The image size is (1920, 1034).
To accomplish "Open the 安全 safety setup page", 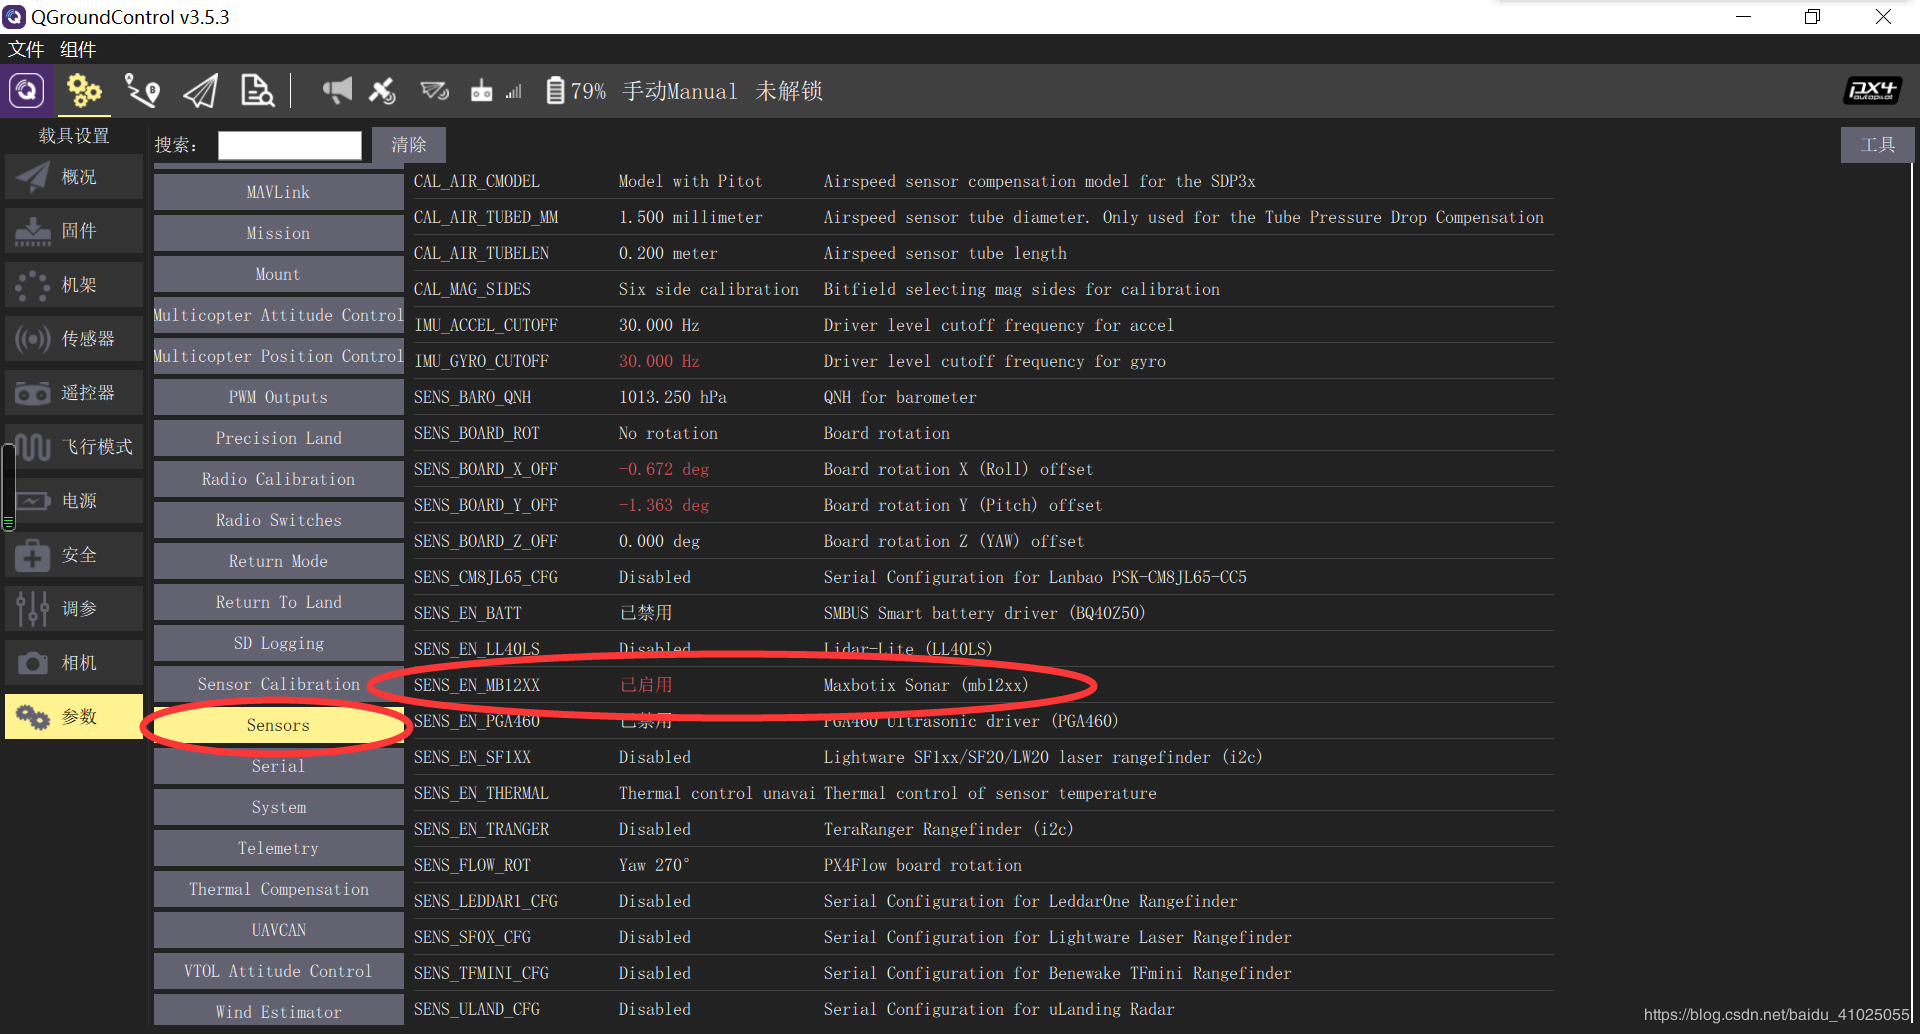I will (x=74, y=555).
